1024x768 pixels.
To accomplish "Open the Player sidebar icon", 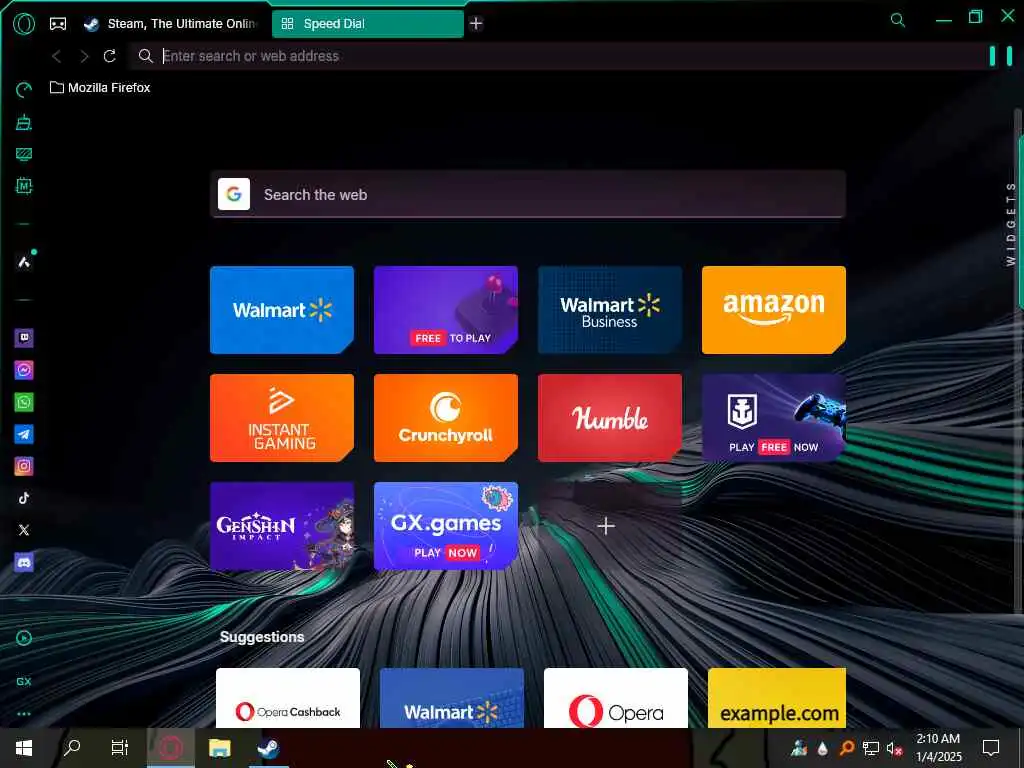I will point(24,638).
